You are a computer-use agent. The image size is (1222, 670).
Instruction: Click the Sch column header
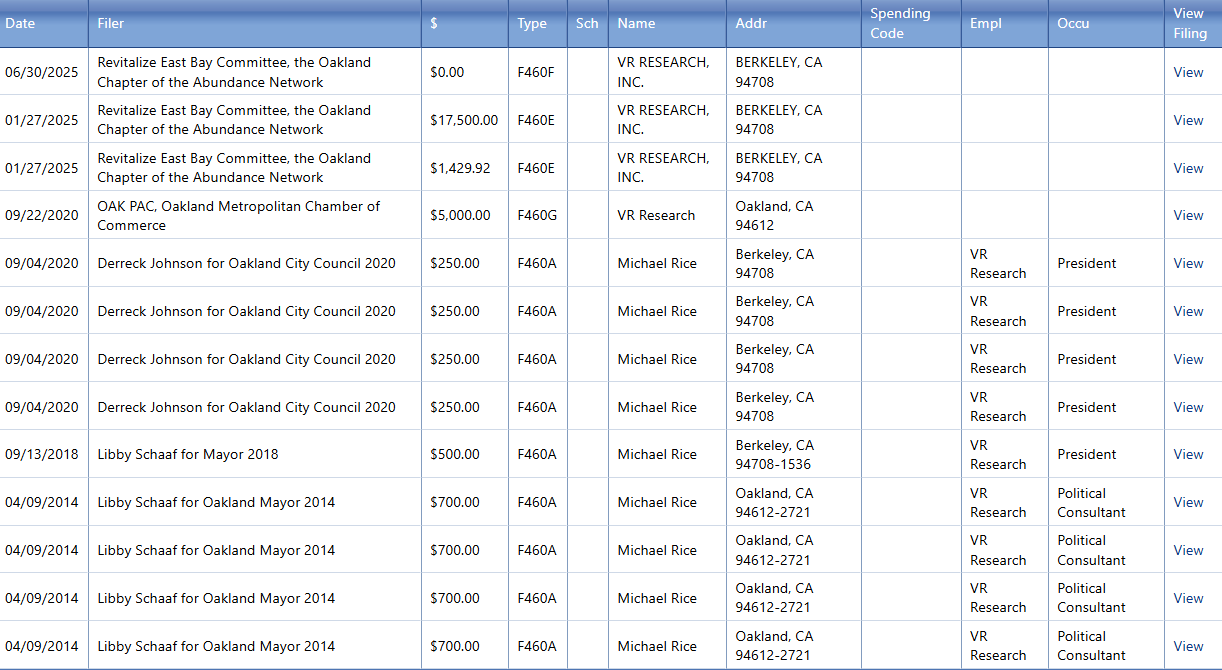[x=587, y=23]
